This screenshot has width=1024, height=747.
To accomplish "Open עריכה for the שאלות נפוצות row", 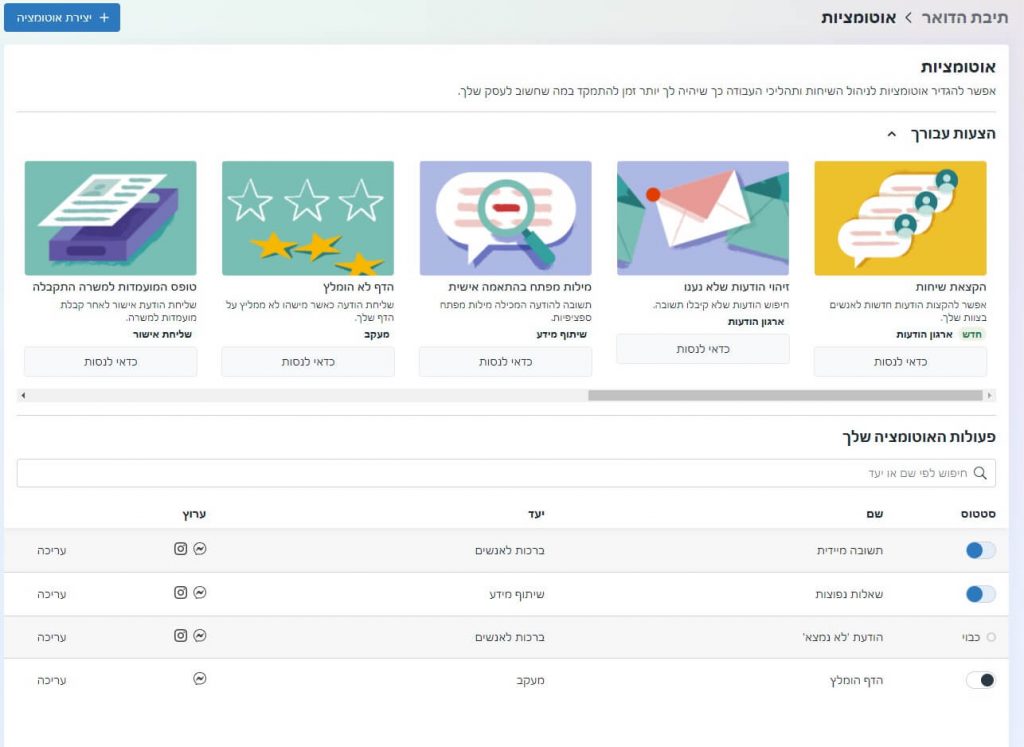I will click(52, 594).
